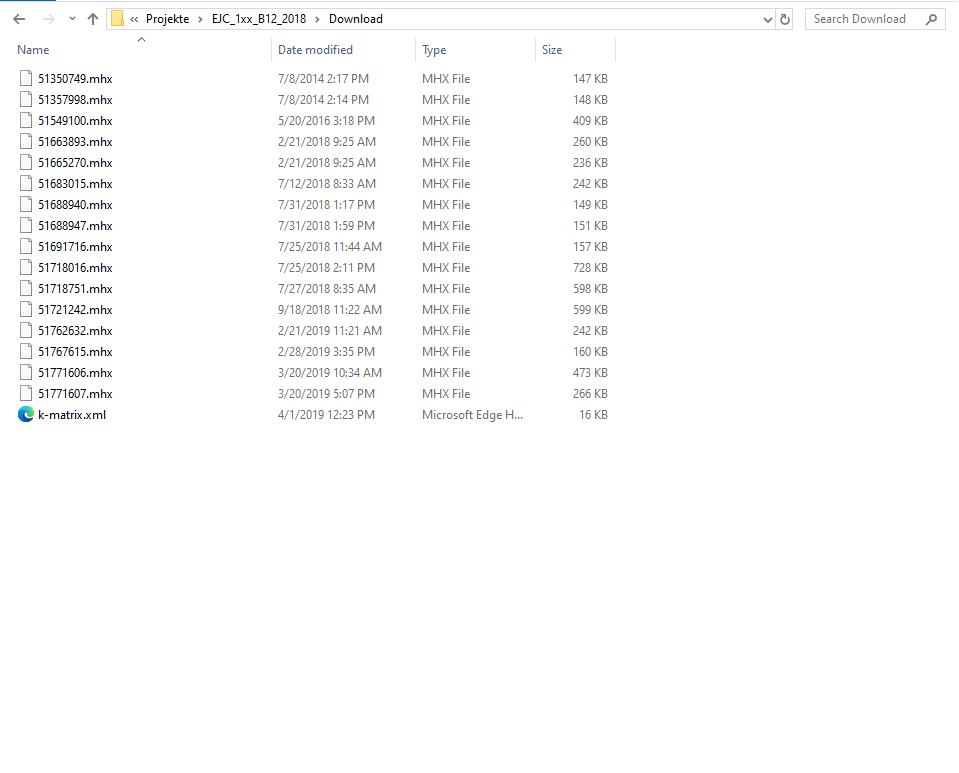Expand hidden breadcrumb path chevrons
The width and height of the screenshot is (959, 773).
(x=134, y=19)
